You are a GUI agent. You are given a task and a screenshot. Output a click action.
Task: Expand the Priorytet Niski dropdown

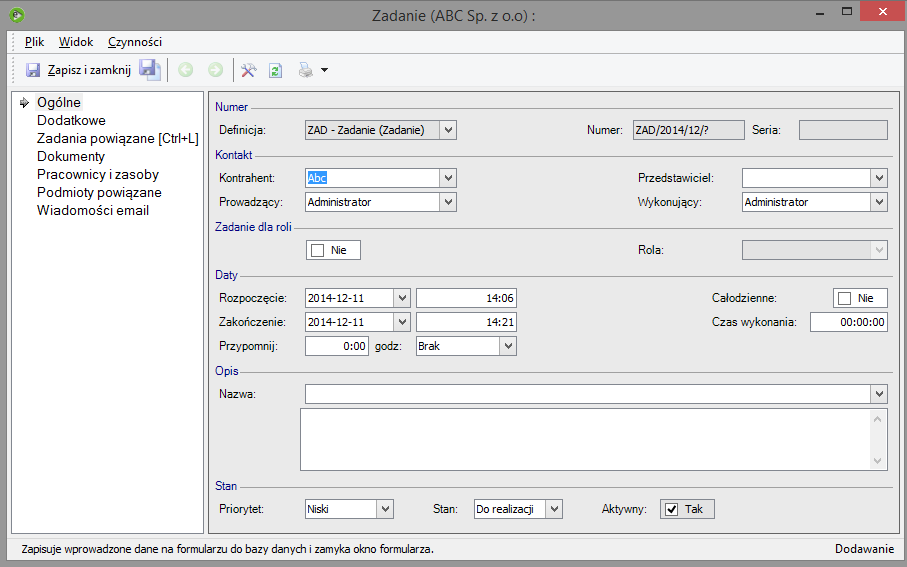(x=385, y=509)
